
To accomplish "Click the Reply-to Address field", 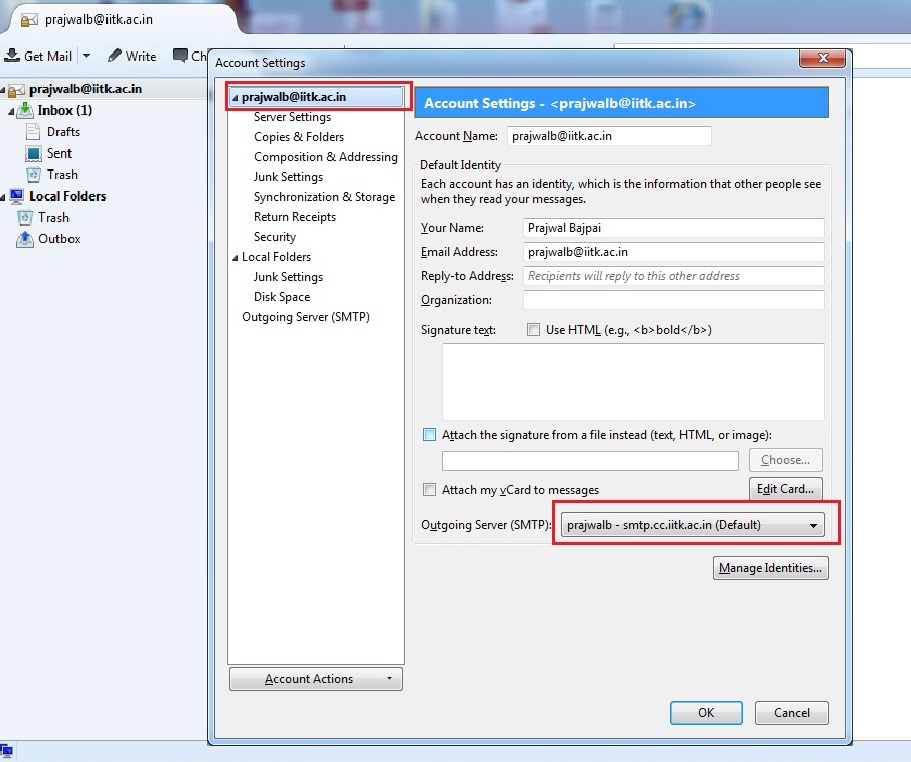I will (x=673, y=276).
